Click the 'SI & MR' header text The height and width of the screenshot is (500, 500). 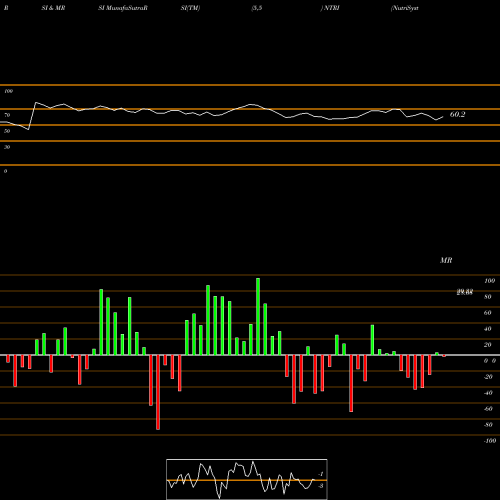(53, 8)
